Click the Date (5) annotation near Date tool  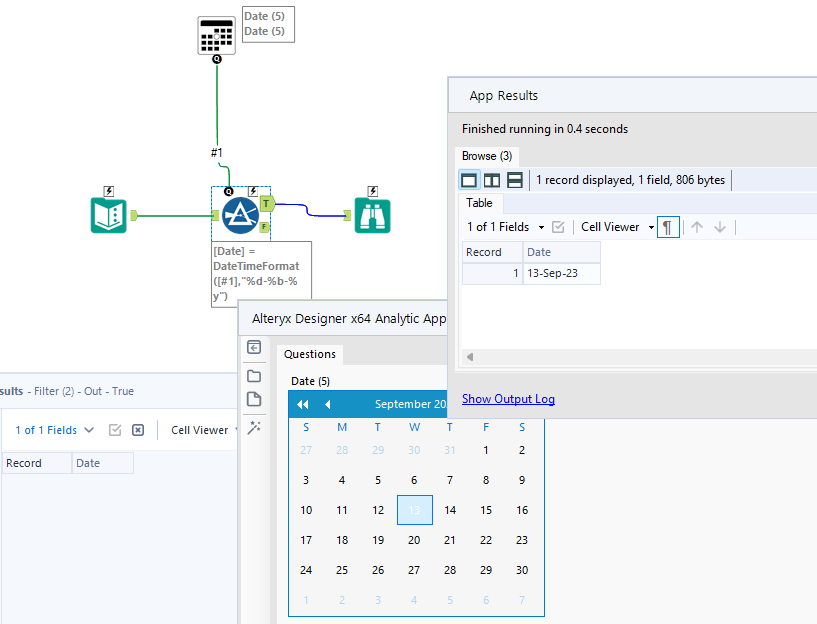[268, 24]
